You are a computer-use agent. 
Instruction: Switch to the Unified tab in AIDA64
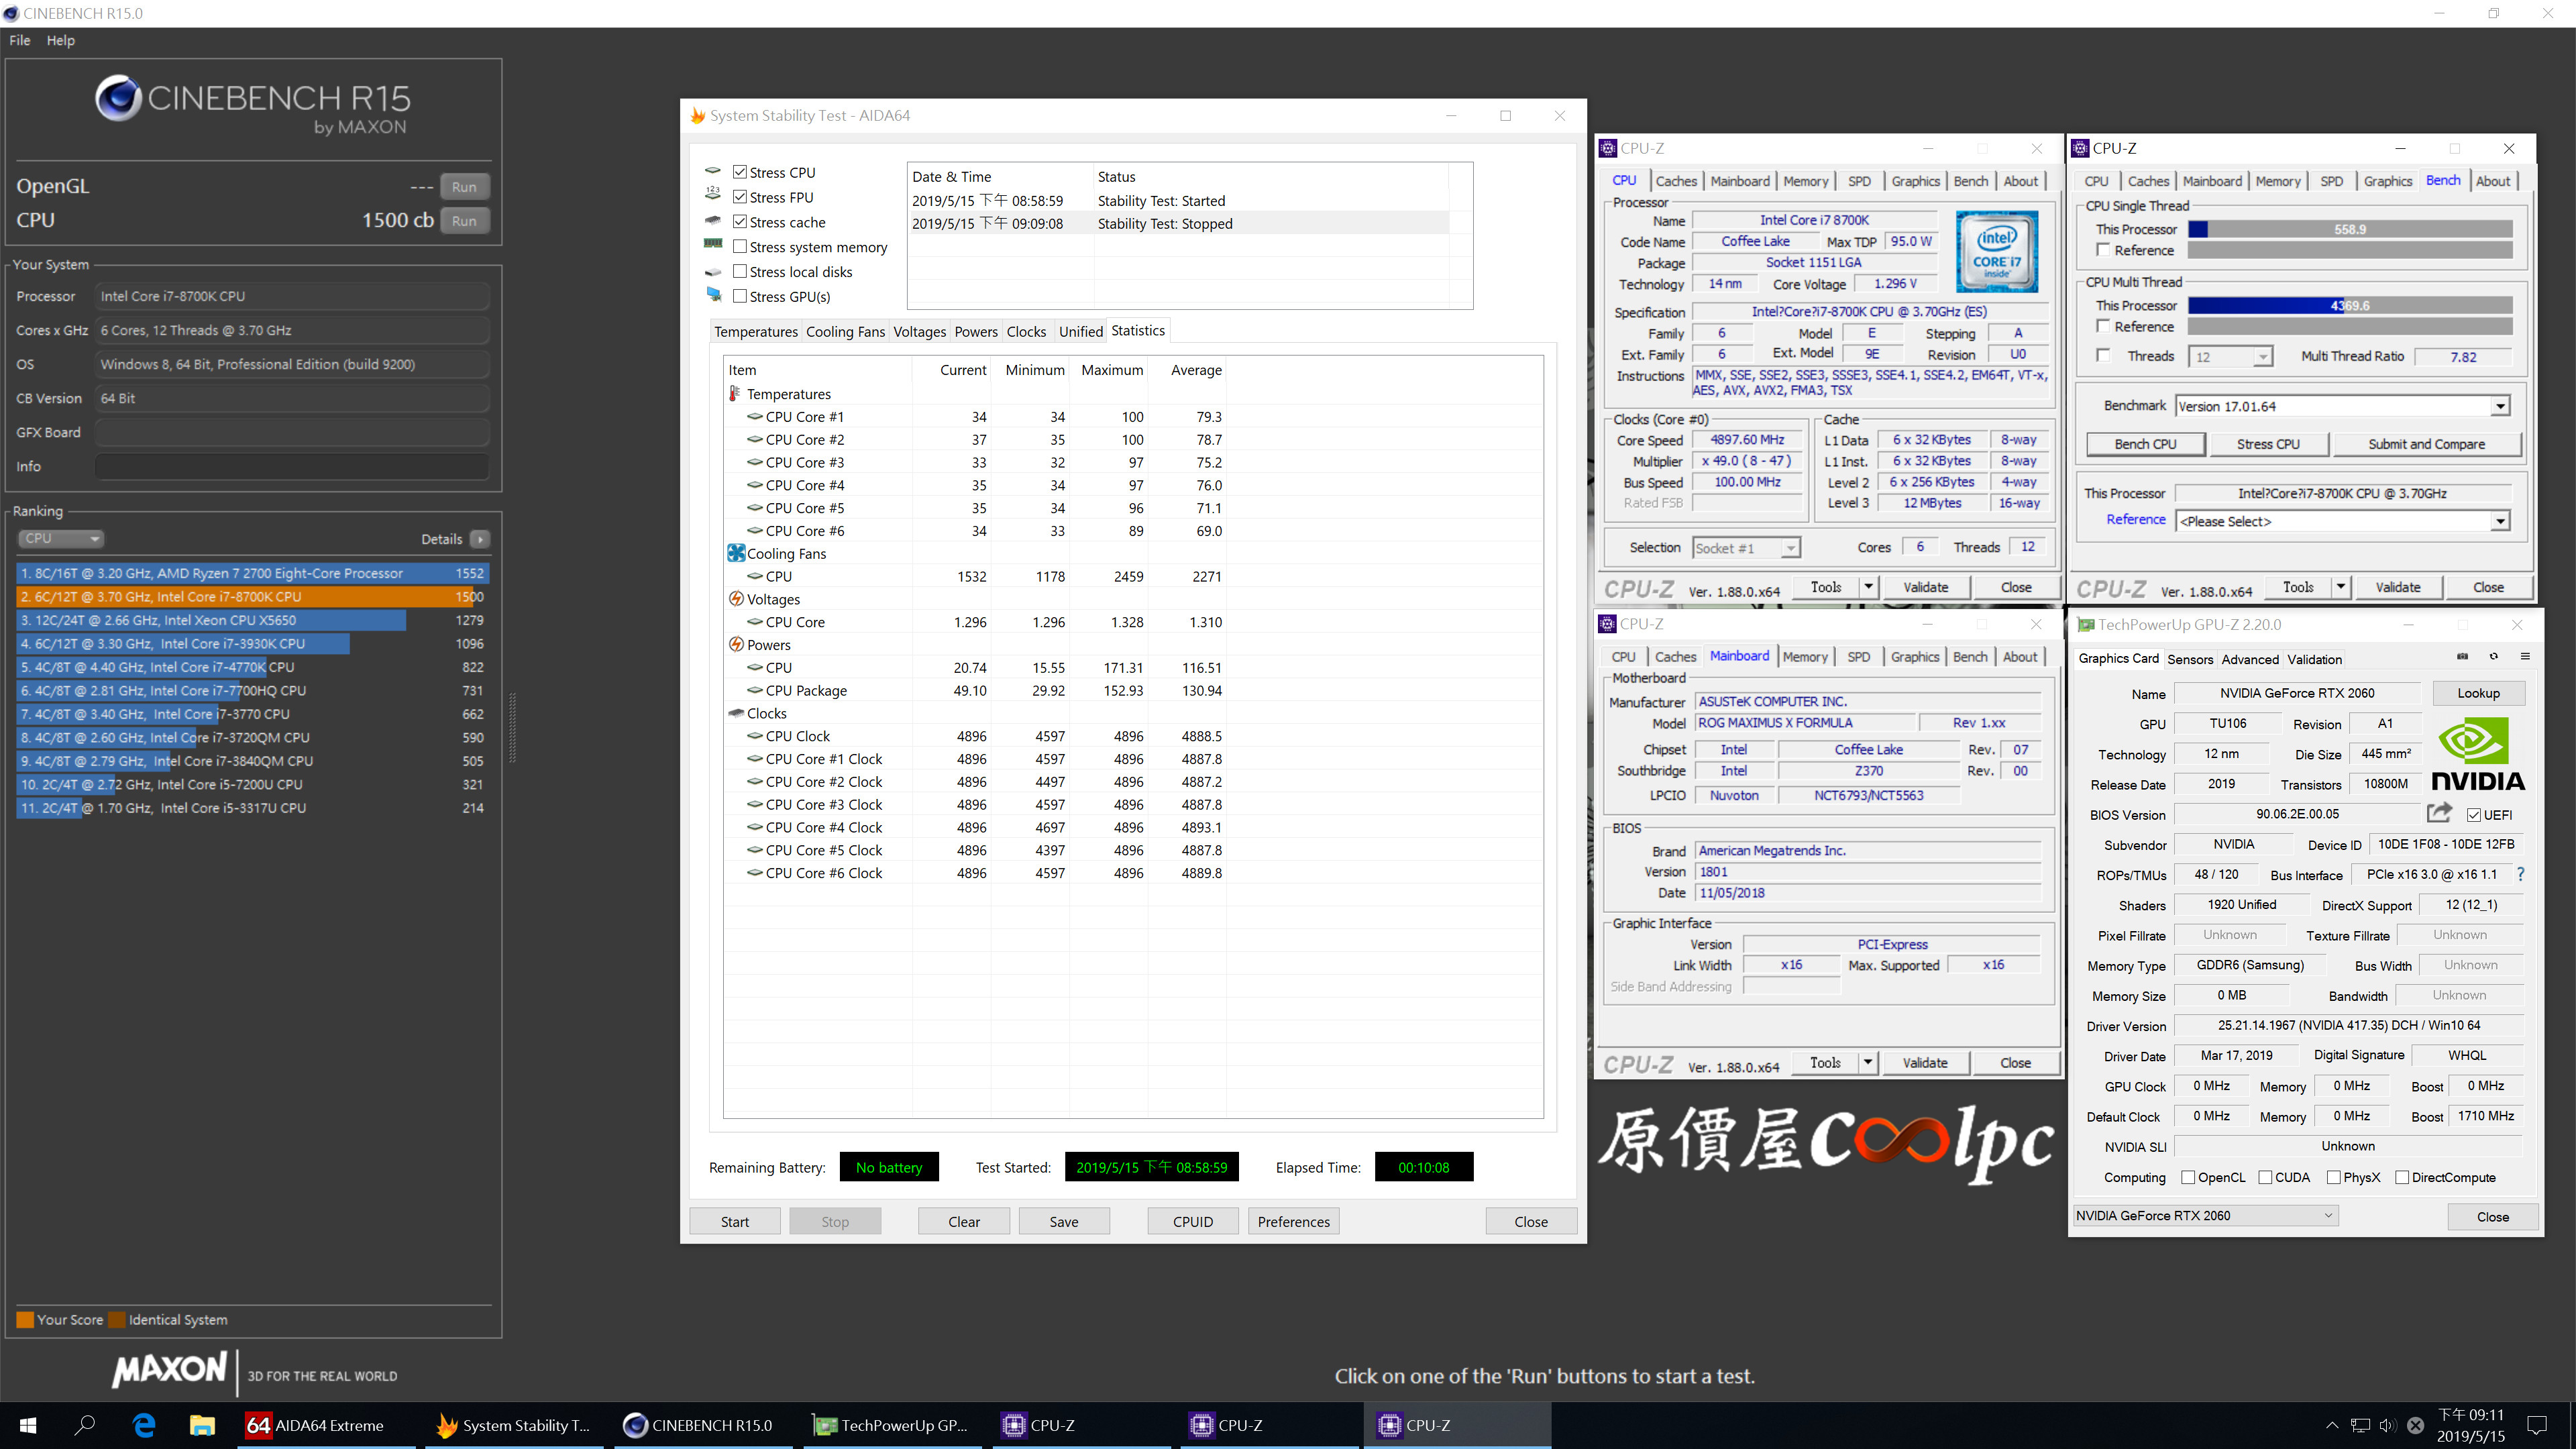pos(1080,332)
